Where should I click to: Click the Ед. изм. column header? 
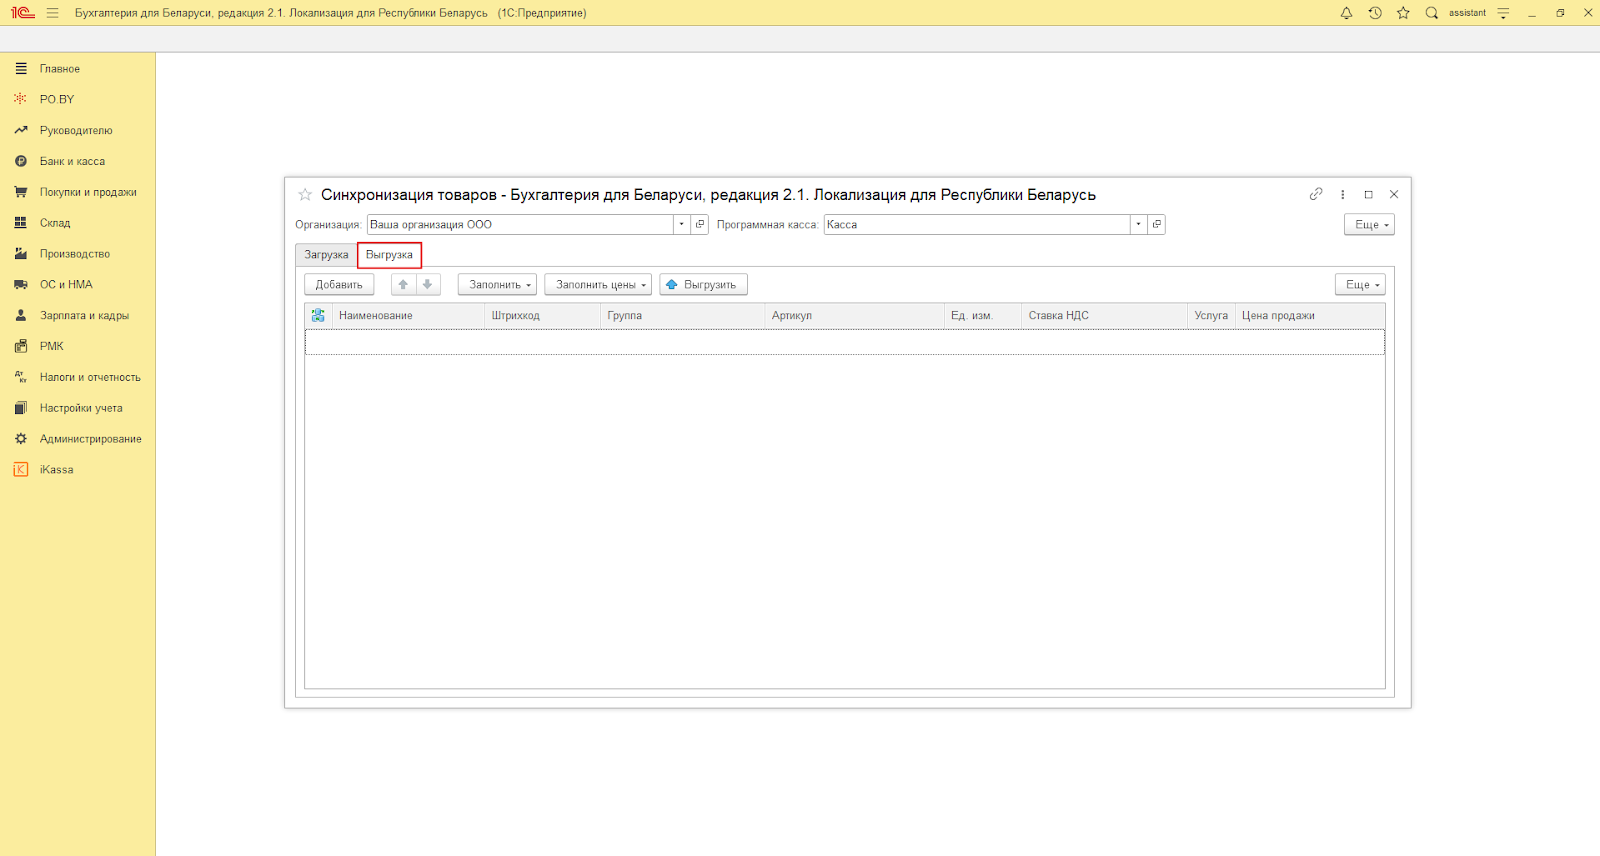click(983, 315)
